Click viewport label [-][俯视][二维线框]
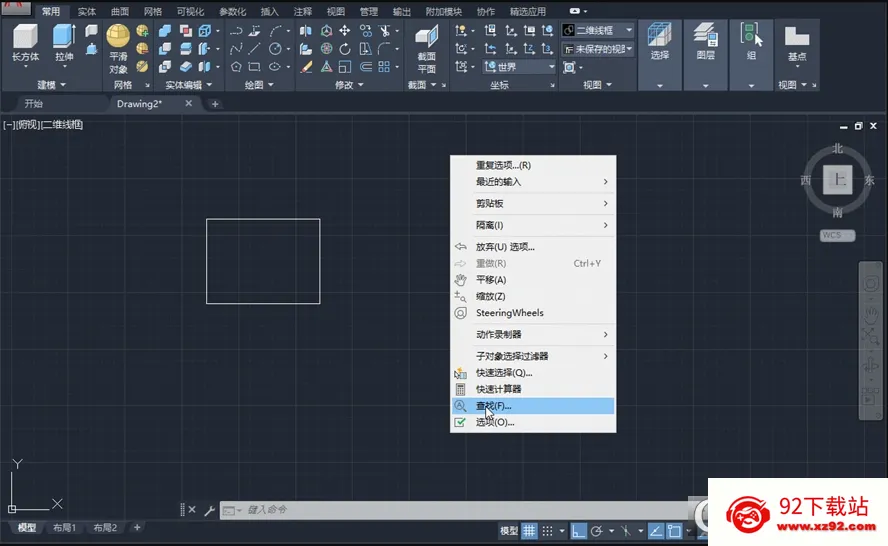The image size is (888, 546). [43, 125]
